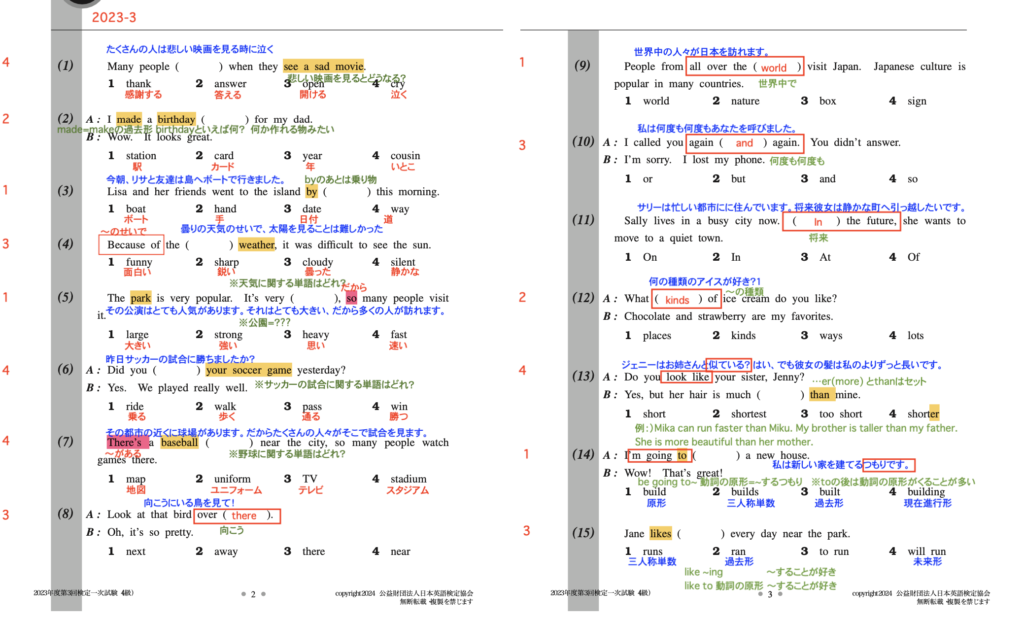Click option 'cousin' in question 2
The image size is (1024, 620).
(406, 155)
